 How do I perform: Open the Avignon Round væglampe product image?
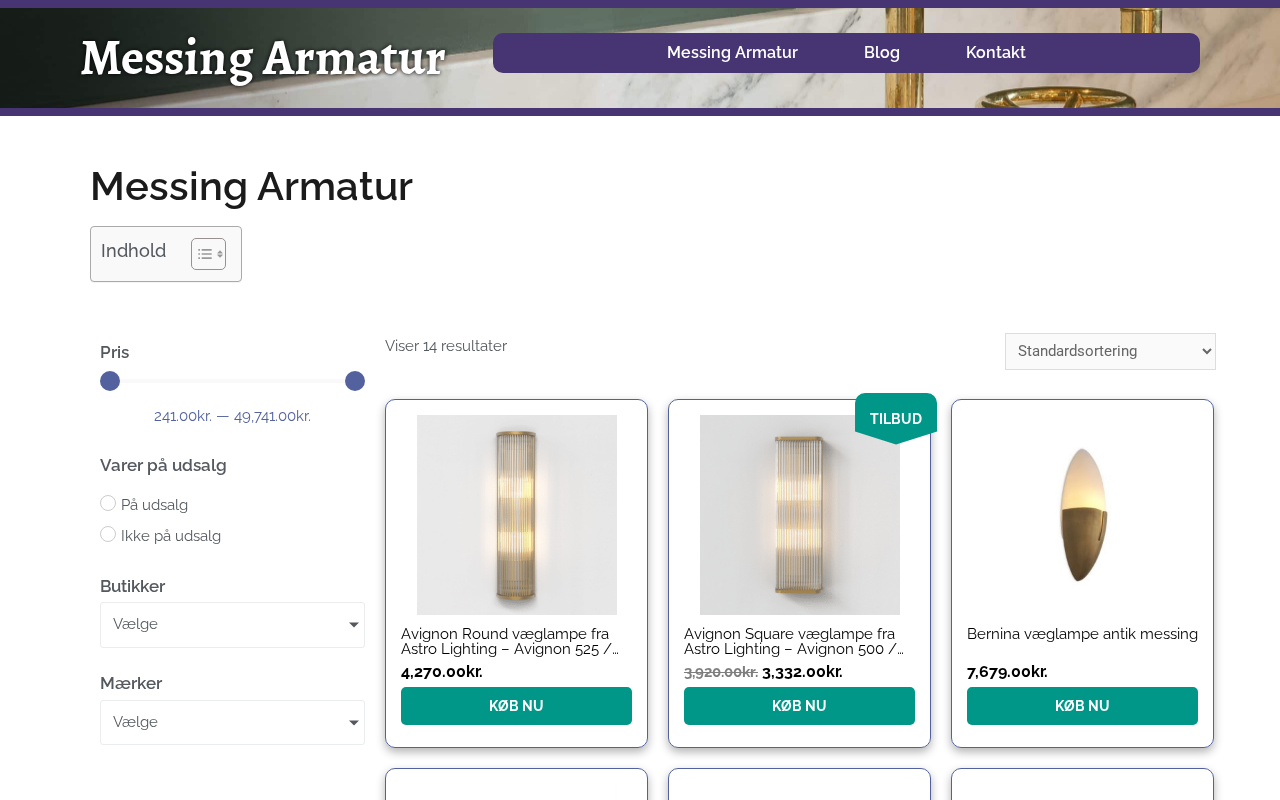click(516, 514)
